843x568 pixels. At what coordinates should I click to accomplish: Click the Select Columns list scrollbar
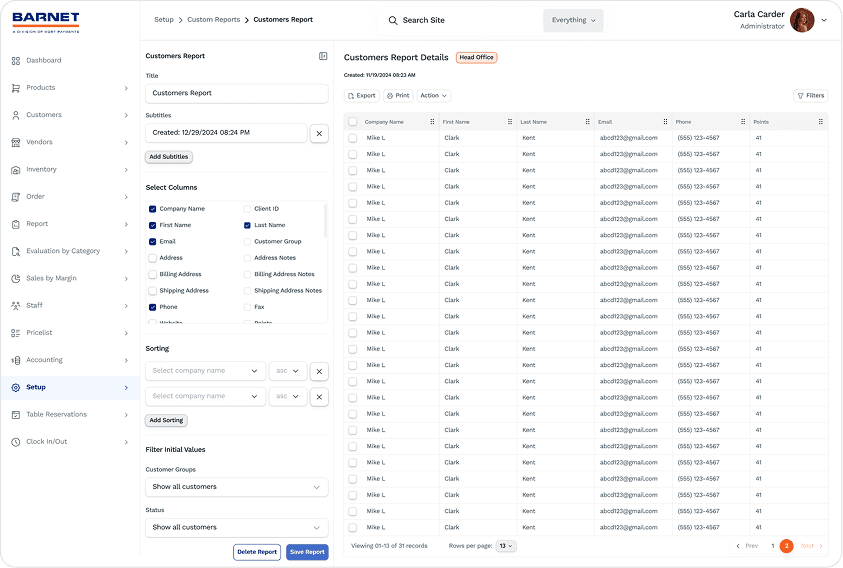pyautogui.click(x=325, y=221)
